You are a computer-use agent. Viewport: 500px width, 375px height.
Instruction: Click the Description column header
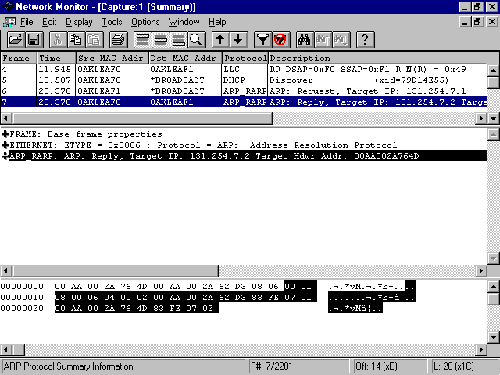(378, 58)
